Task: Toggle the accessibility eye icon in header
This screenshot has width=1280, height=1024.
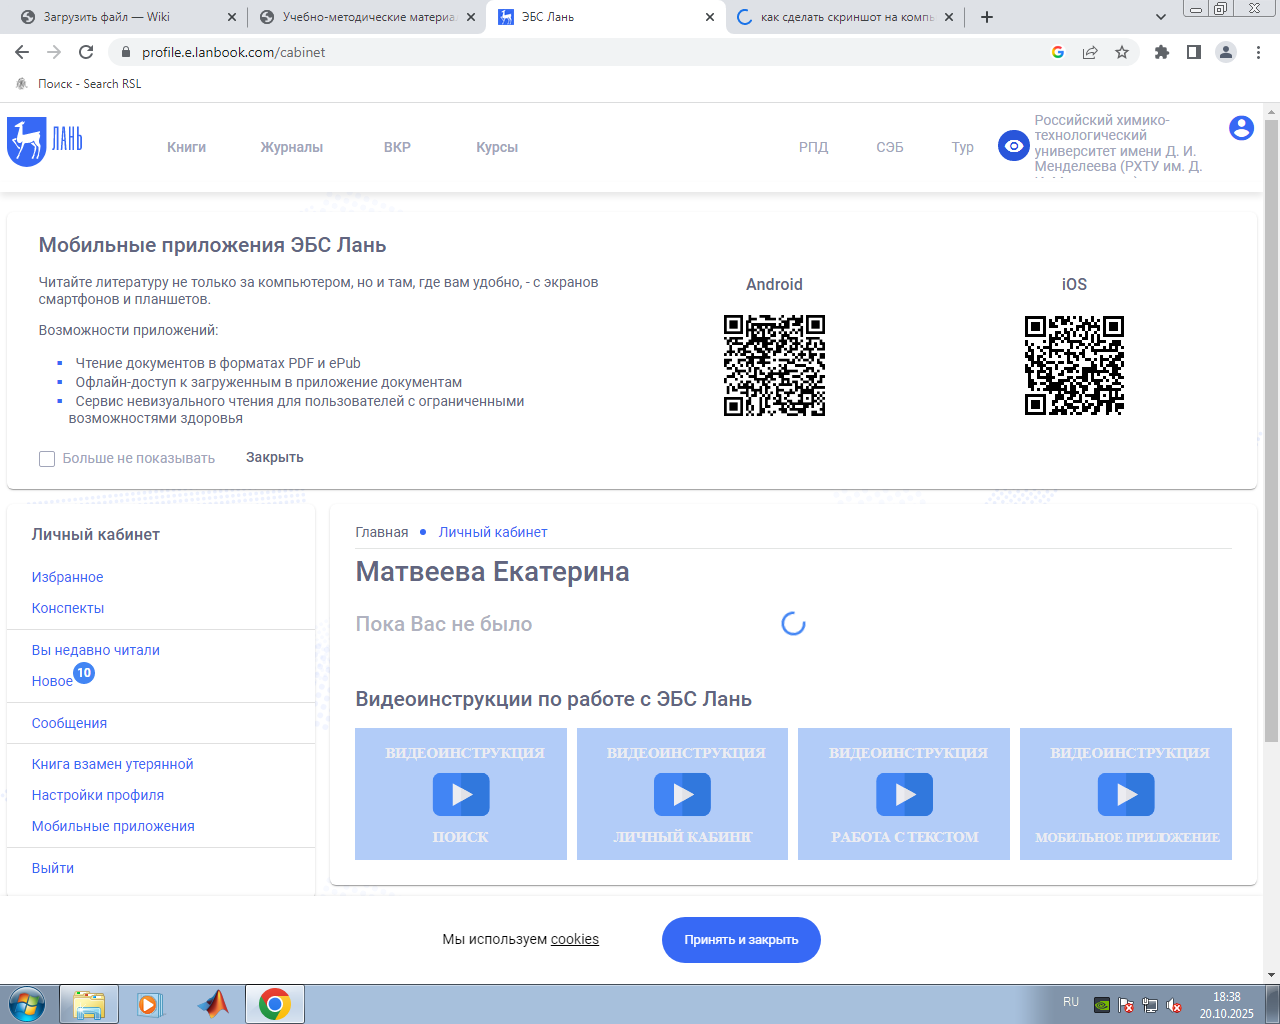Action: [x=1013, y=146]
